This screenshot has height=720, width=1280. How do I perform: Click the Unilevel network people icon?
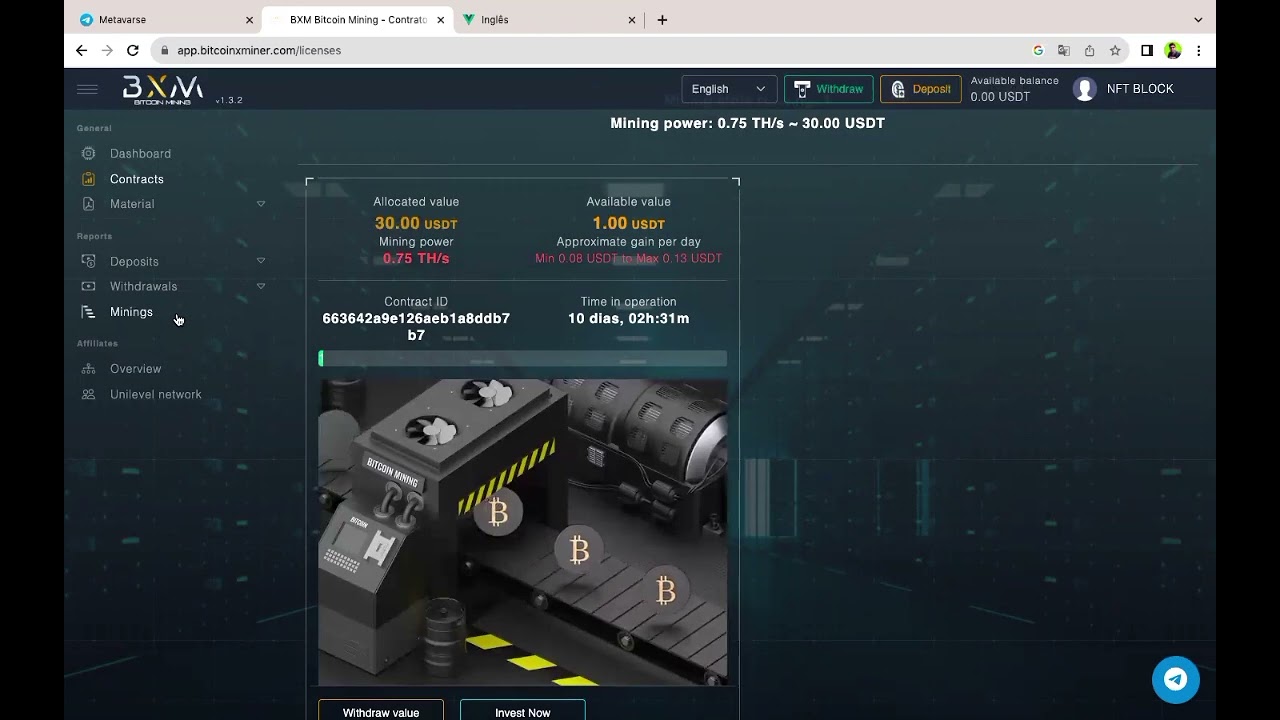(x=88, y=394)
